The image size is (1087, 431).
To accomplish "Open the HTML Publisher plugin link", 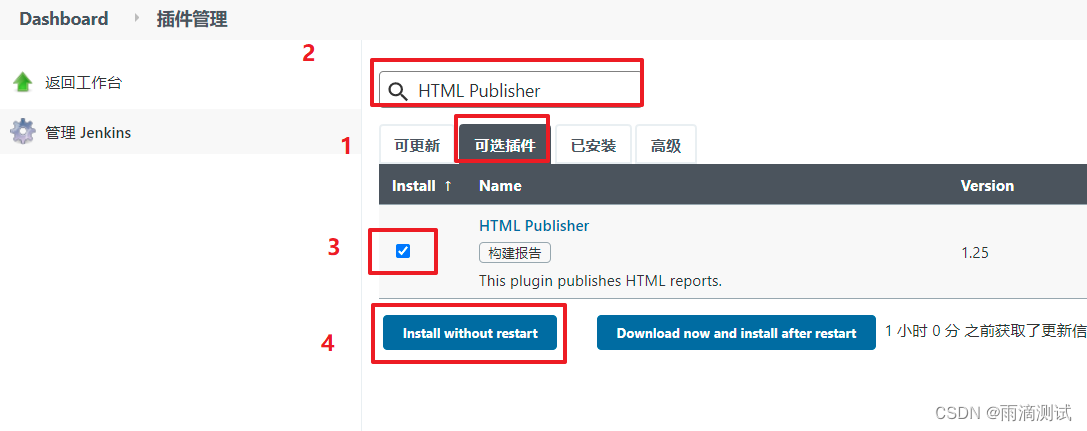I will coord(534,225).
